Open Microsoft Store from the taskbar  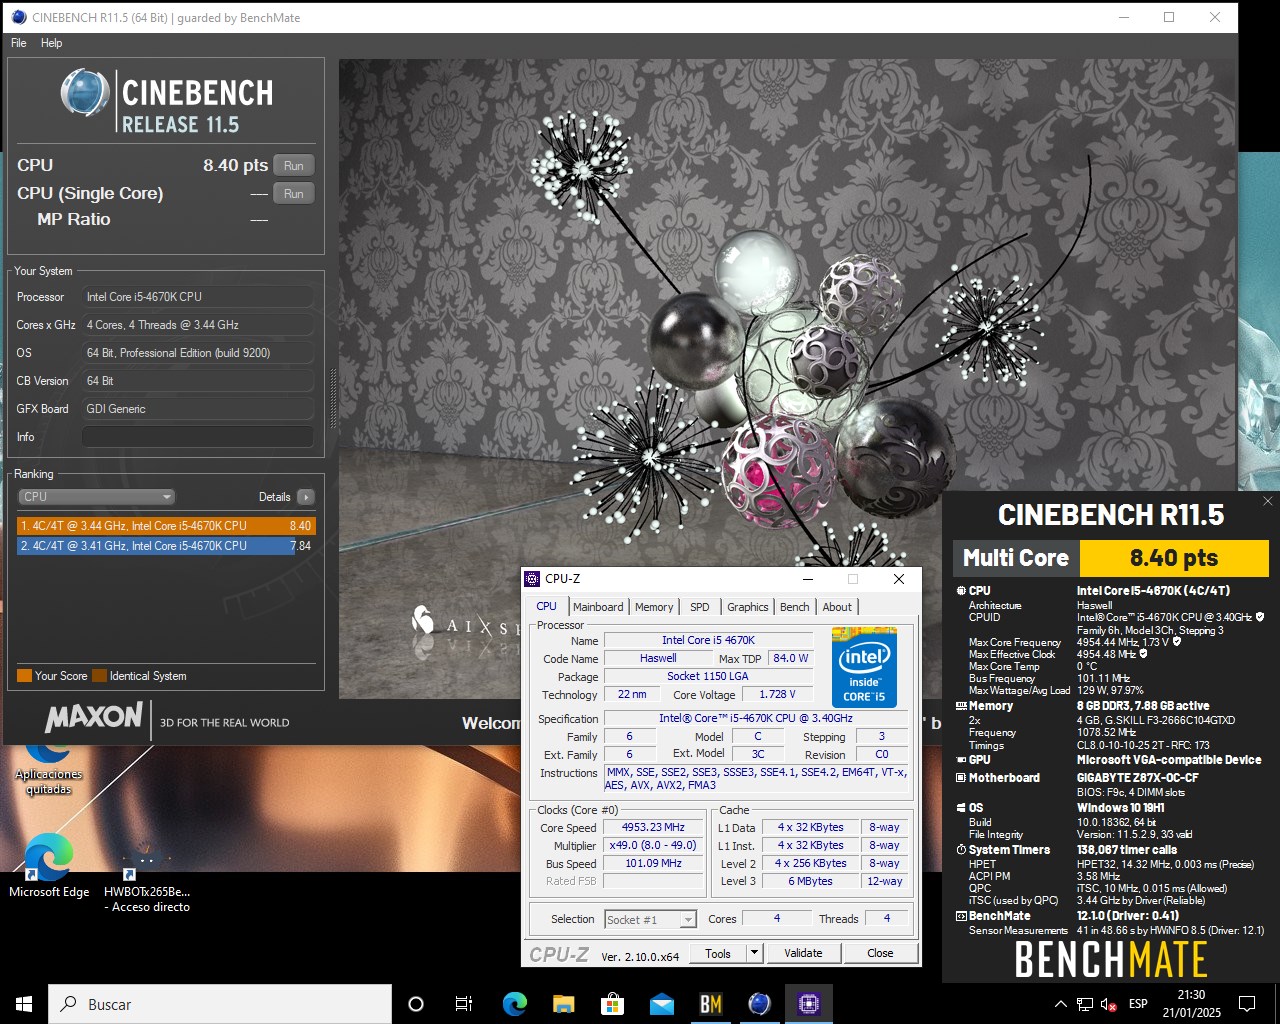[613, 1004]
